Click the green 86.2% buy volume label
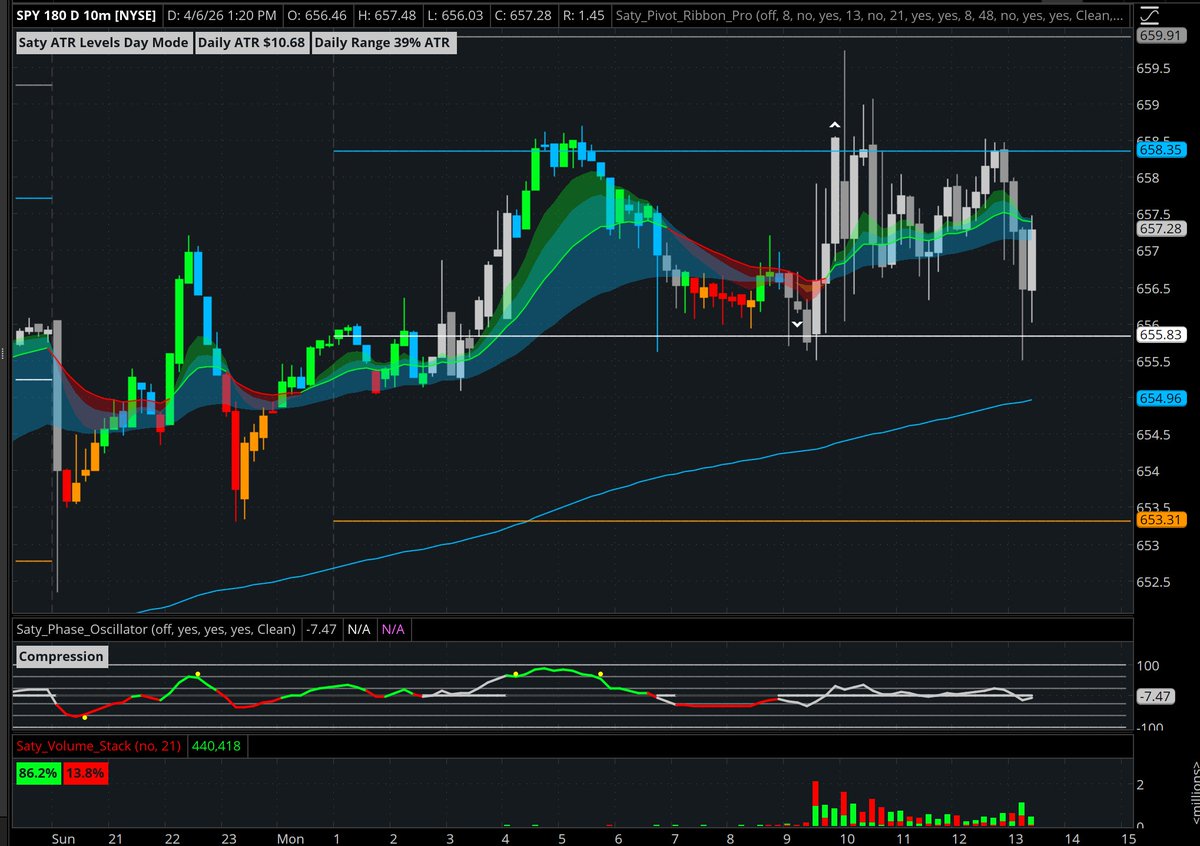Image resolution: width=1200 pixels, height=846 pixels. coord(37,773)
